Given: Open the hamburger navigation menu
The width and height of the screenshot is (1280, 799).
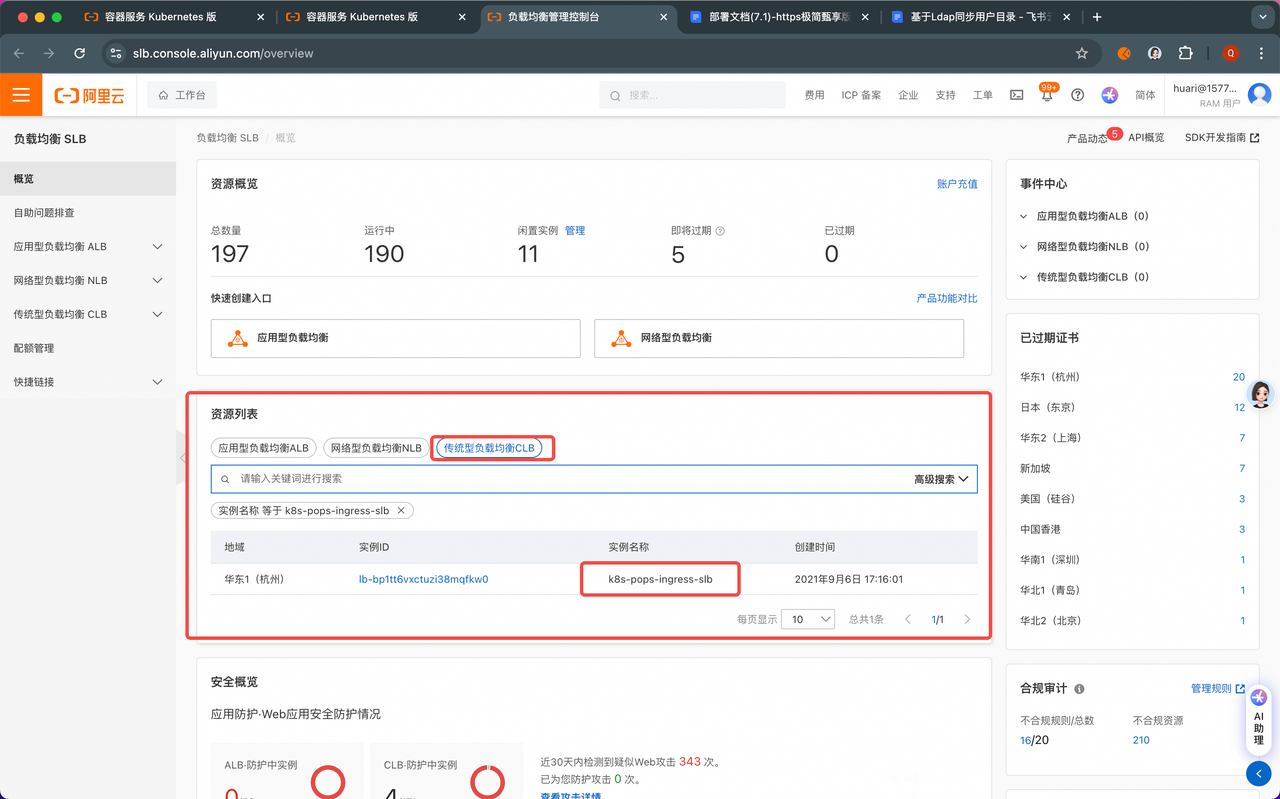Looking at the screenshot, I should 21,95.
